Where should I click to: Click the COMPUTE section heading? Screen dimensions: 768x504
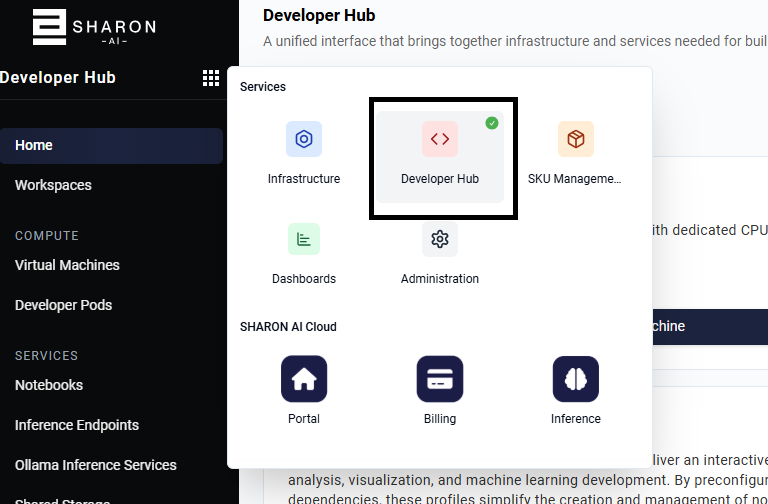pos(47,236)
